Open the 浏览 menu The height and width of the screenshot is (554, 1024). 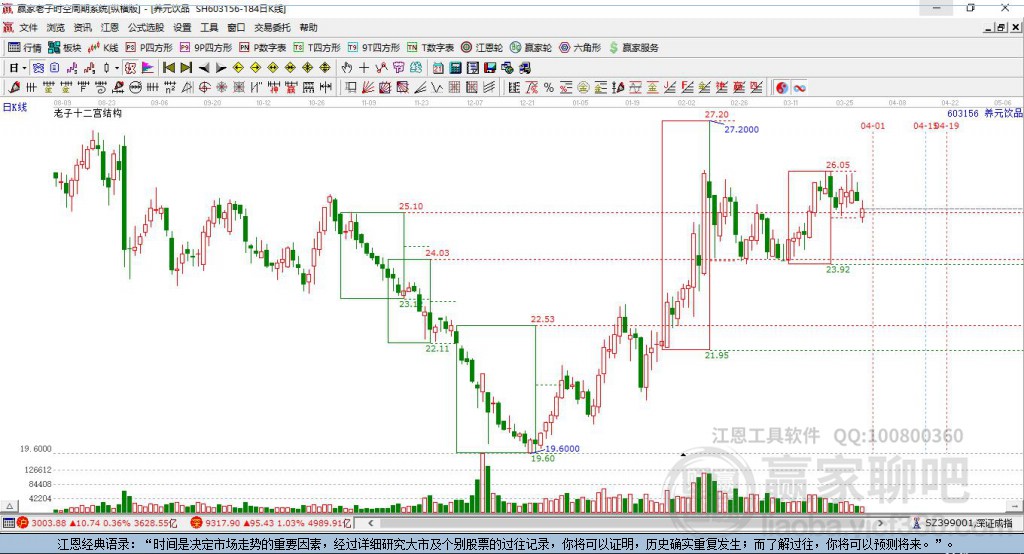[56, 27]
